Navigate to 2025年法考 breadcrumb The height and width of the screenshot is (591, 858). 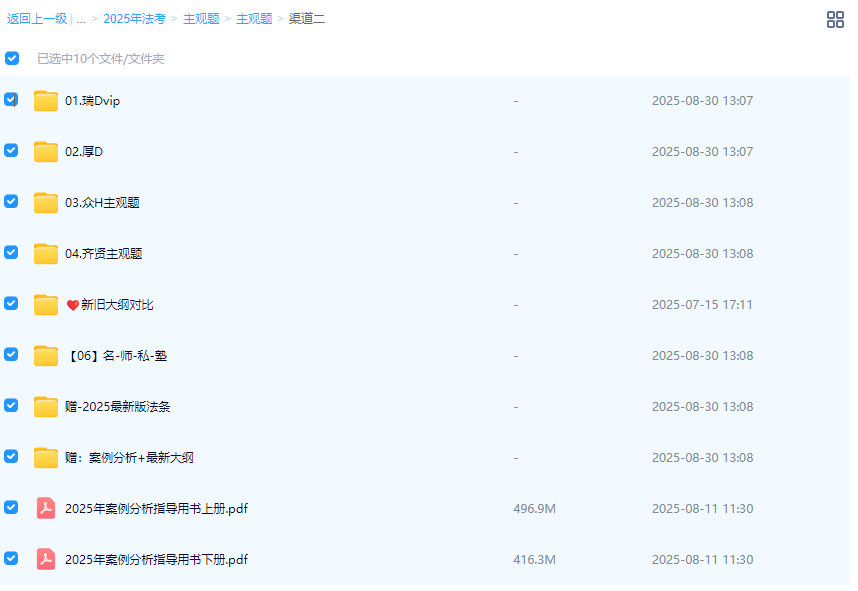tap(135, 19)
